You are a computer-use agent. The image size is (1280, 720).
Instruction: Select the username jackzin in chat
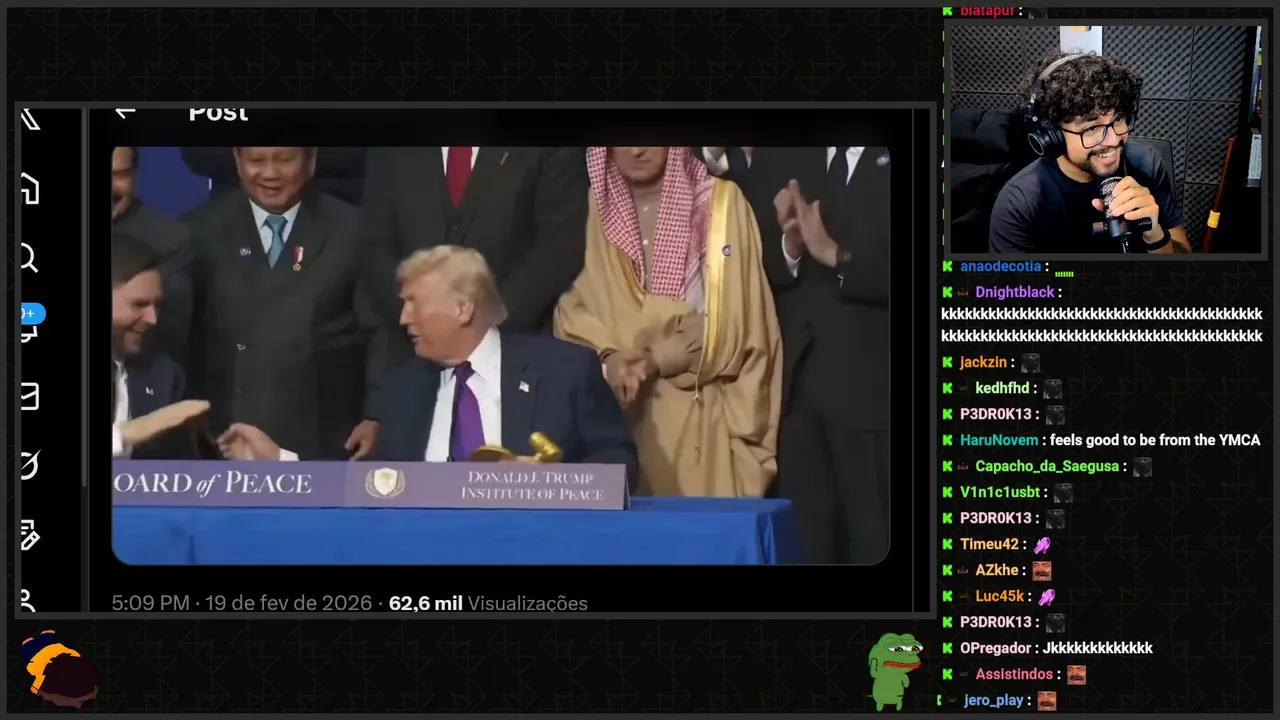[x=983, y=363]
